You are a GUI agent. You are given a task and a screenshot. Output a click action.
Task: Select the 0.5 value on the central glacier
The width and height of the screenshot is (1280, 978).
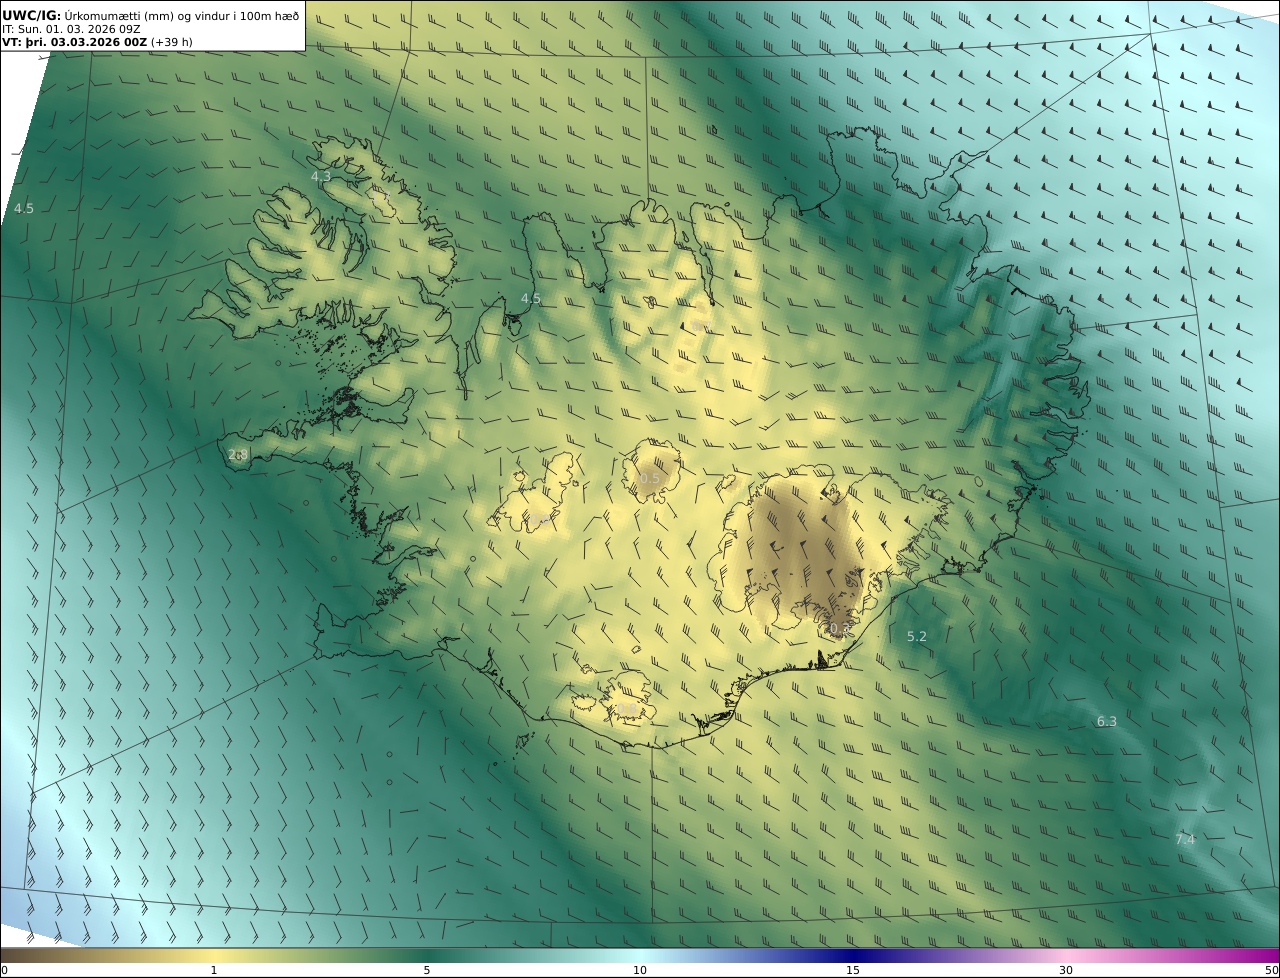[x=650, y=478]
